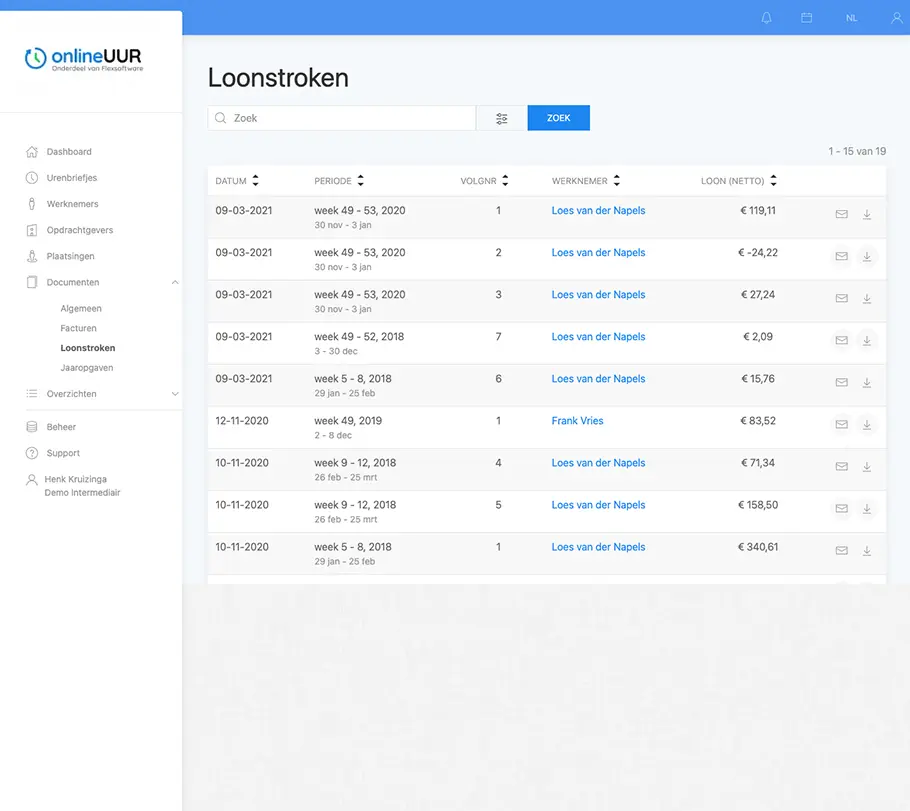This screenshot has width=910, height=811.
Task: Open Loes van der Napels on € 27,24 row
Action: (598, 295)
